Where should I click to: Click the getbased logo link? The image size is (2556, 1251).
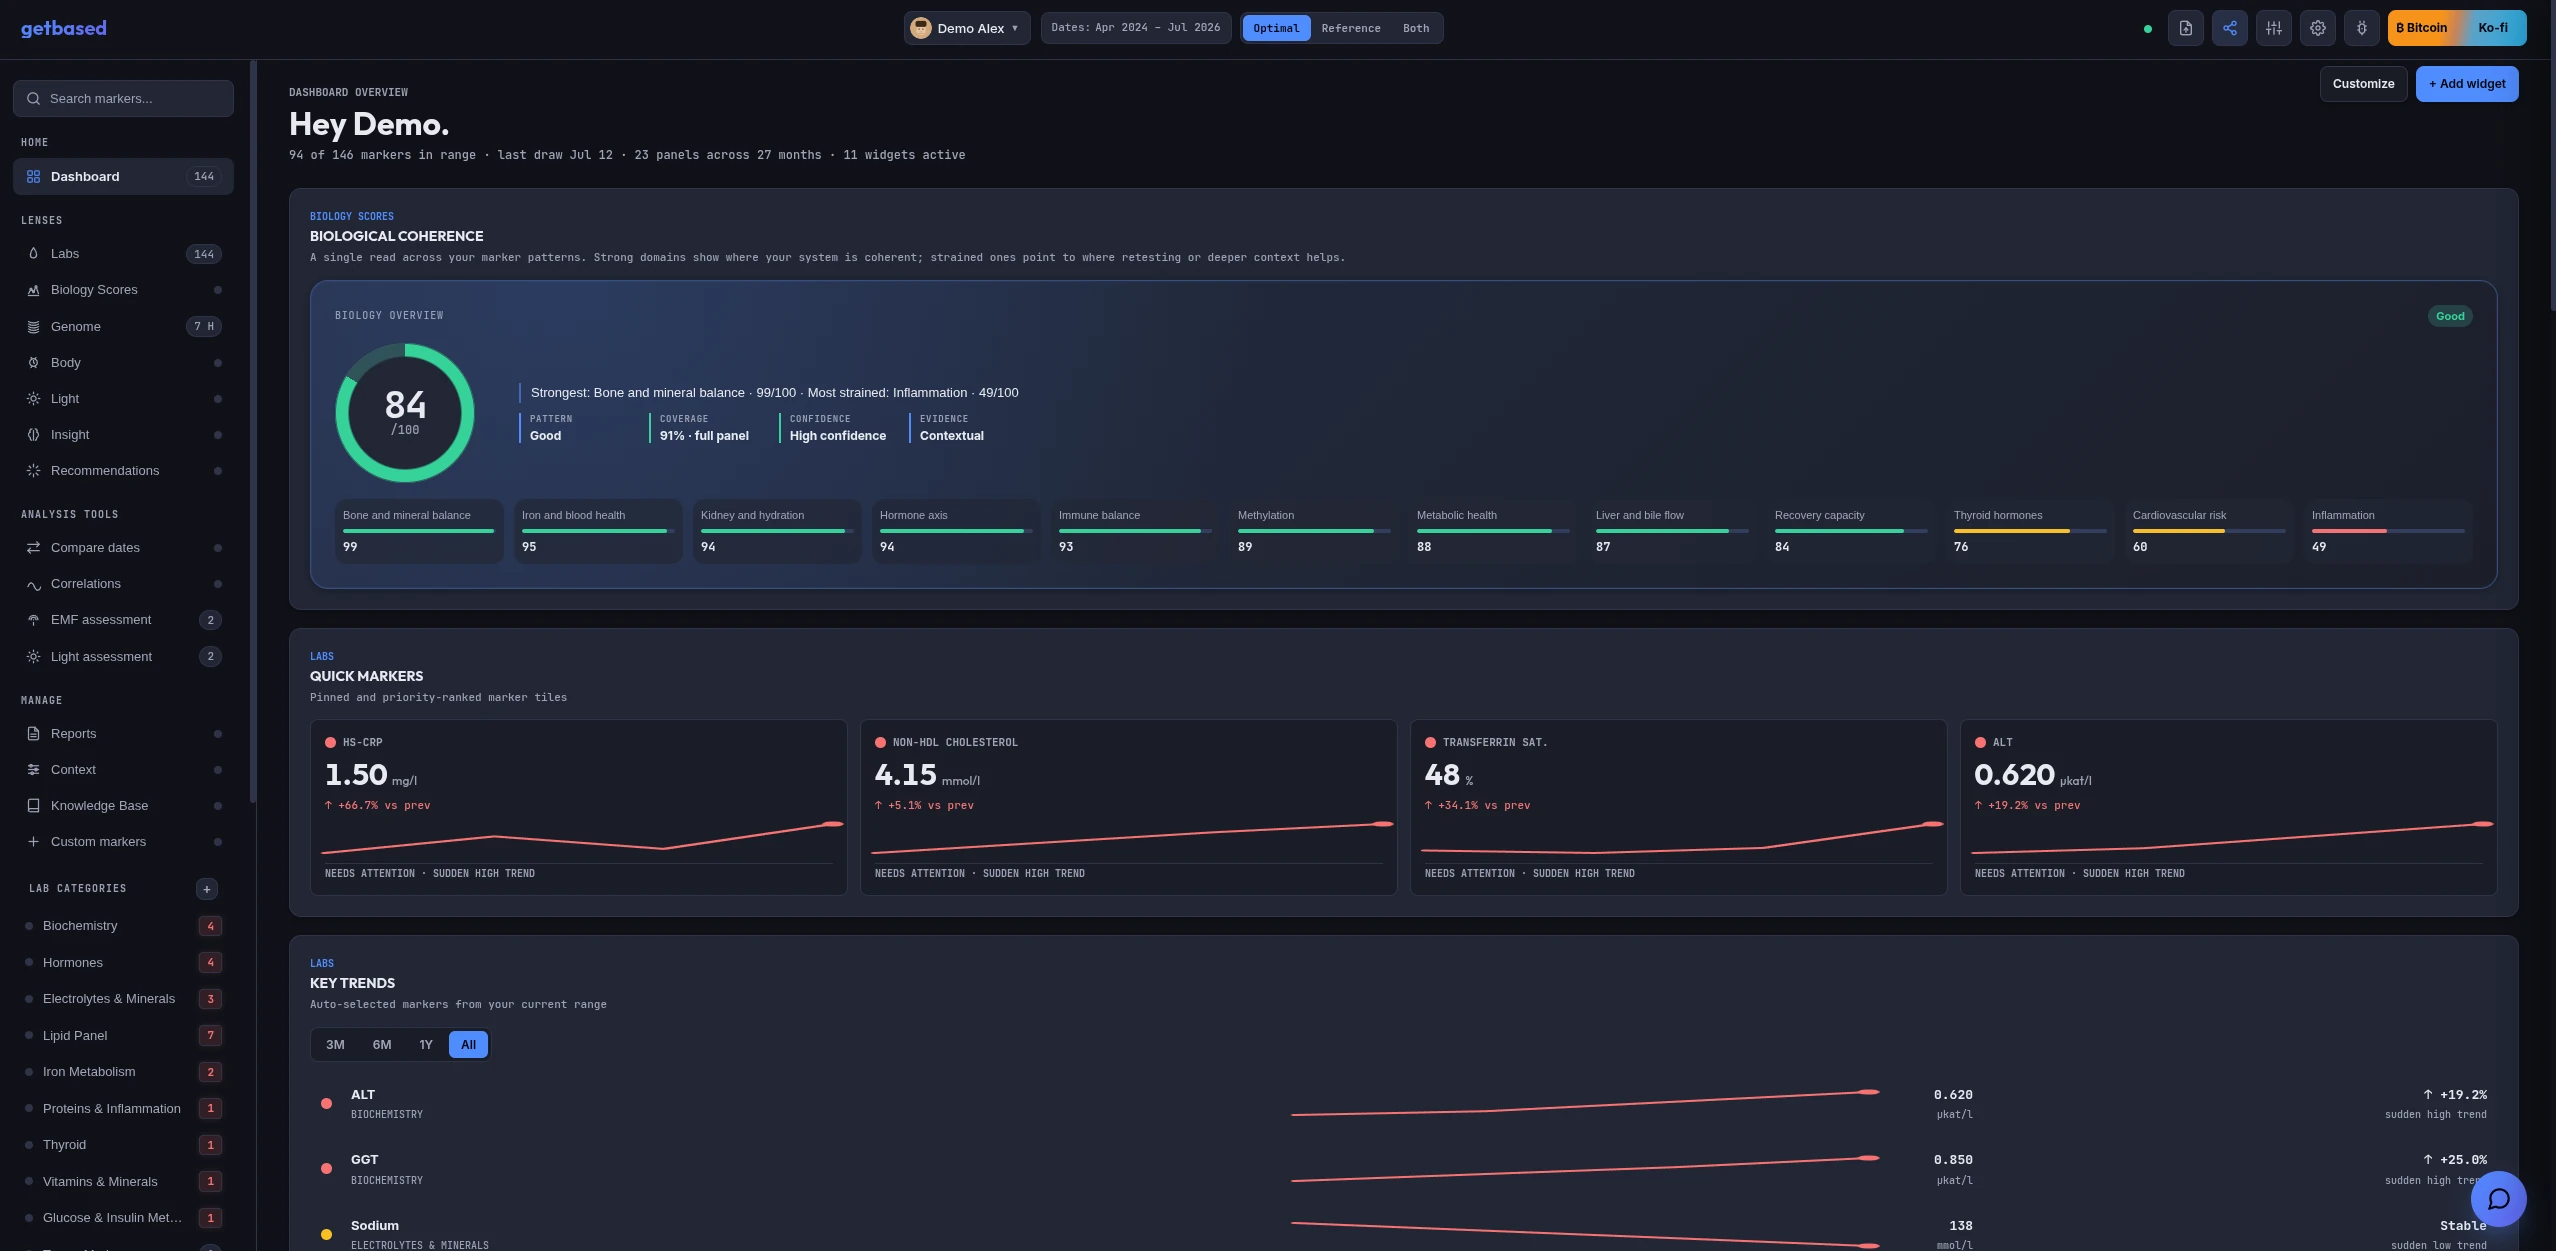[63, 28]
